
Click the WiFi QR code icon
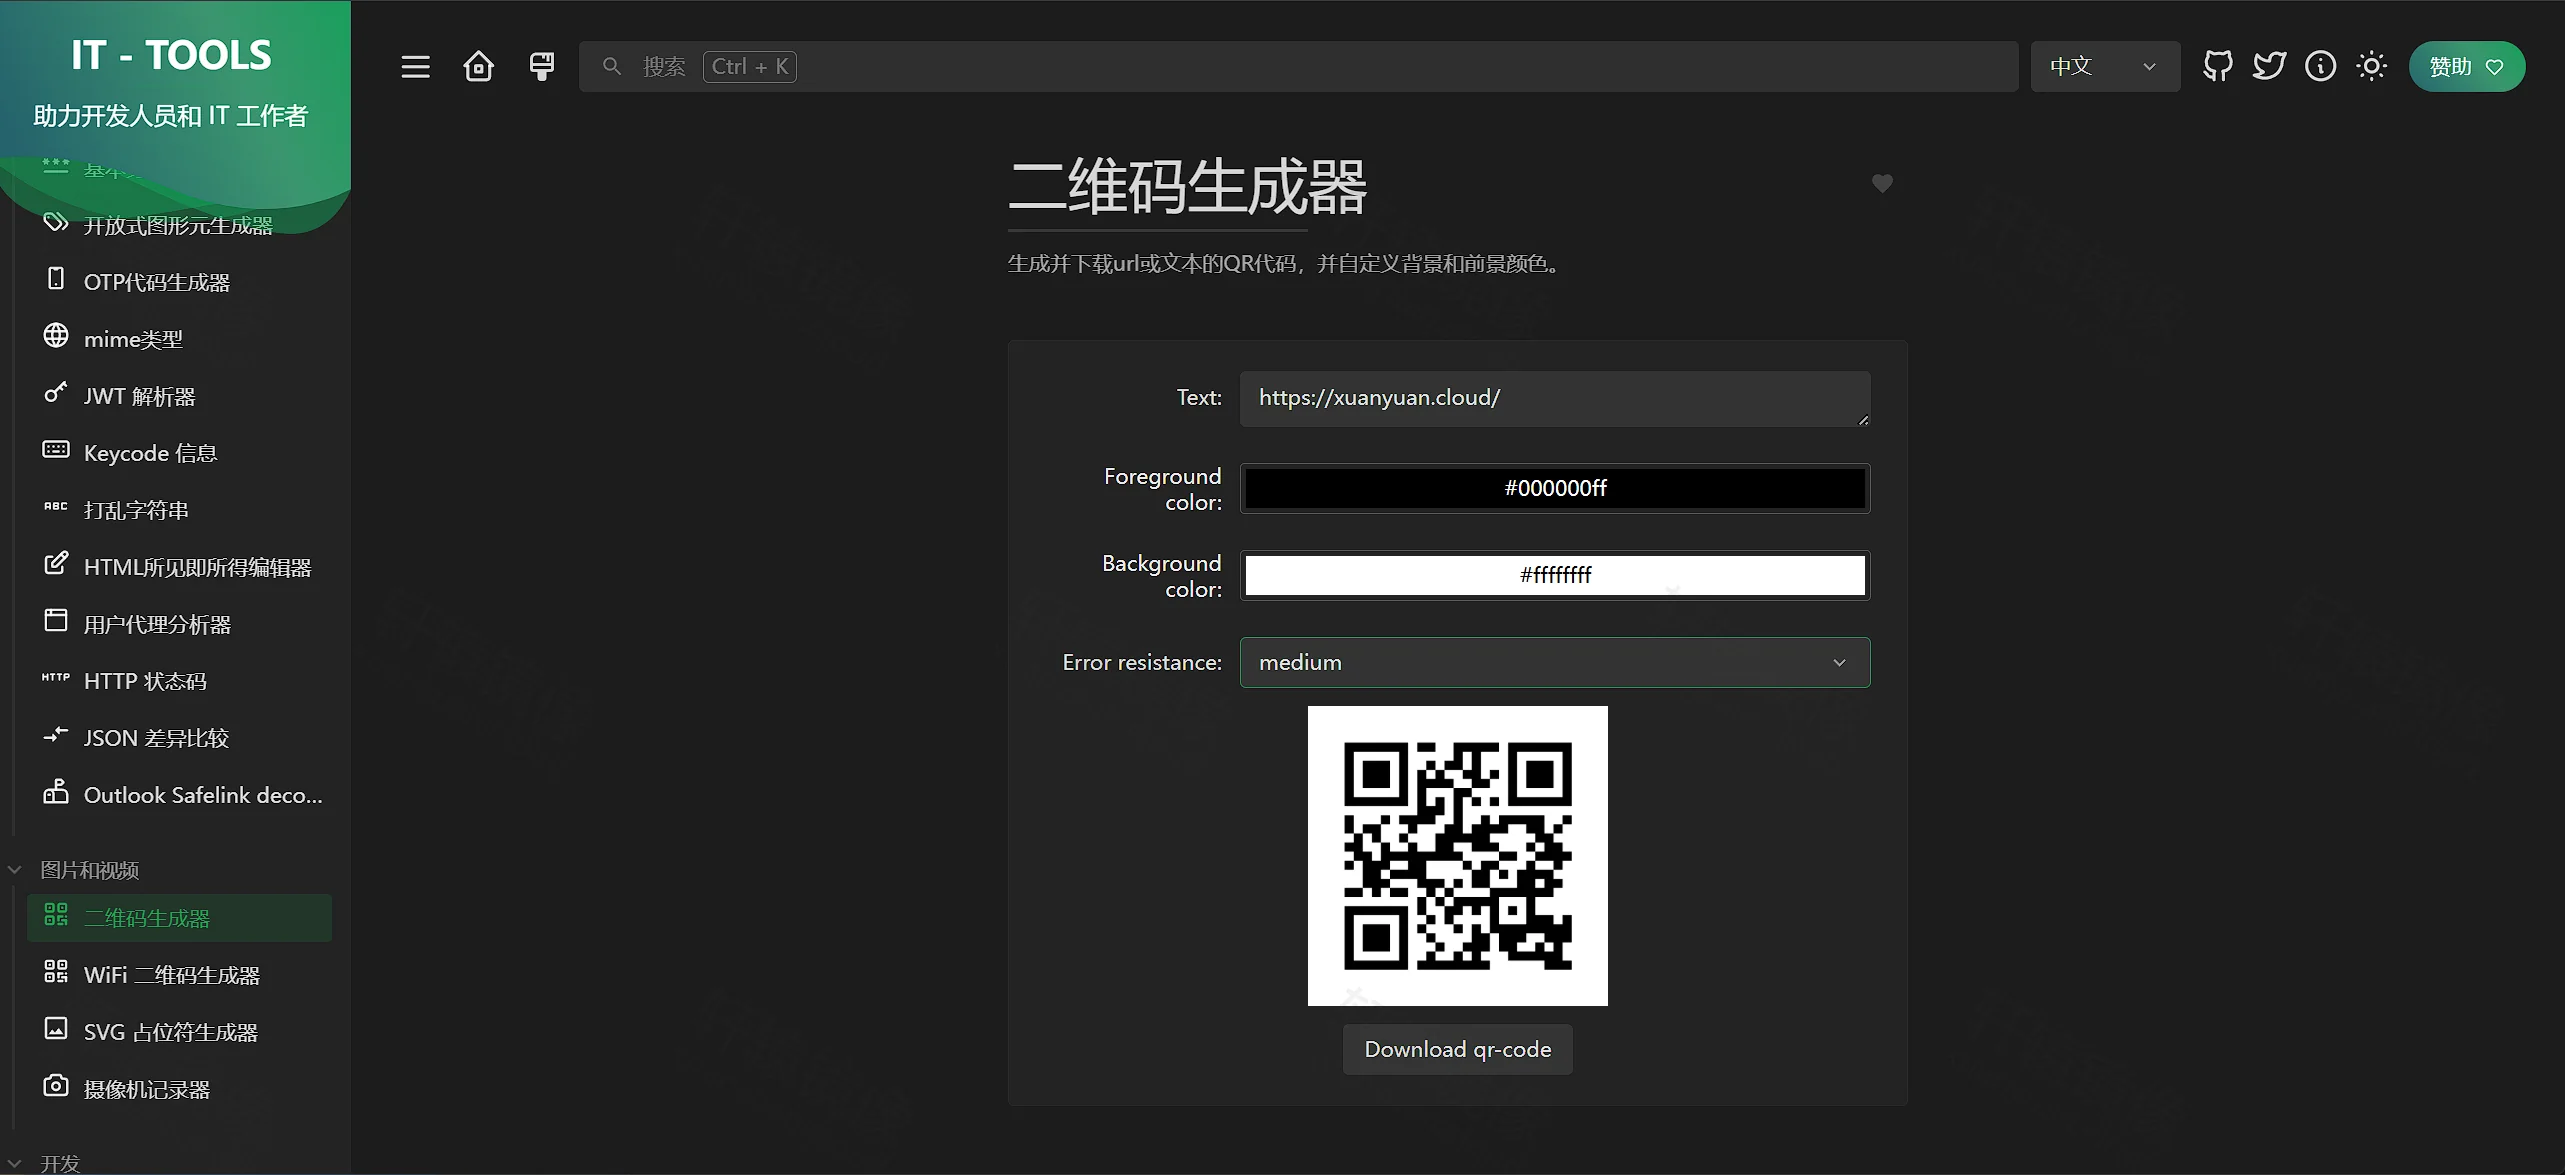pos(56,971)
